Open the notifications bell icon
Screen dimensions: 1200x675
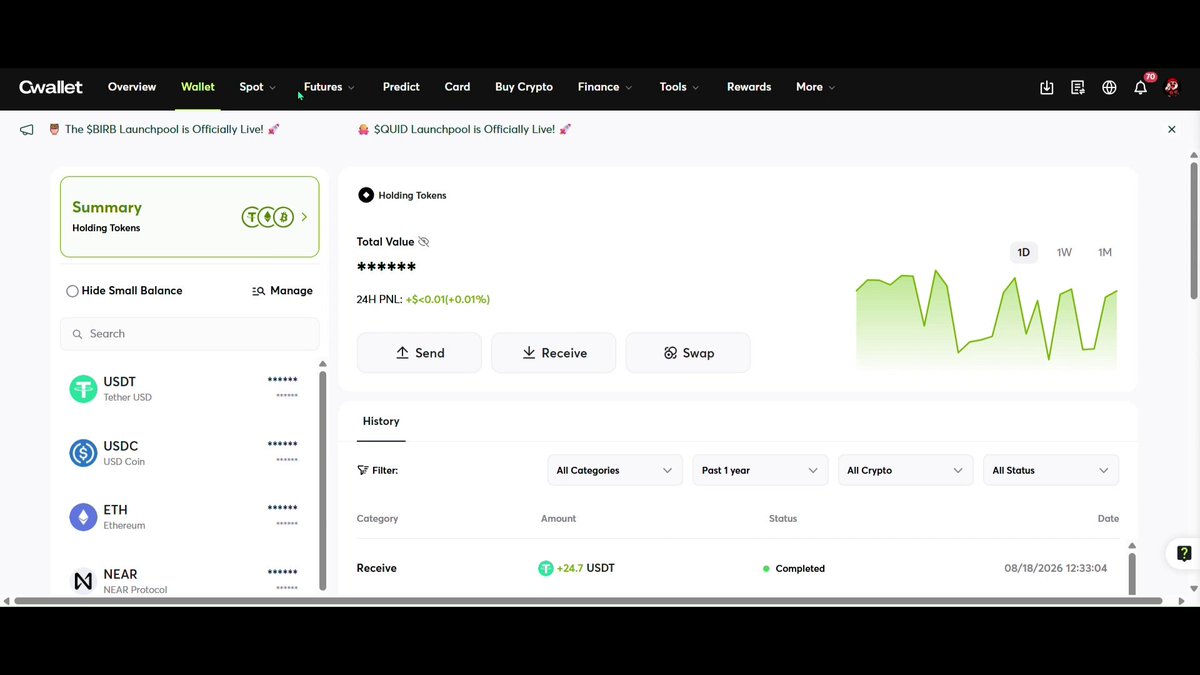(x=1140, y=87)
